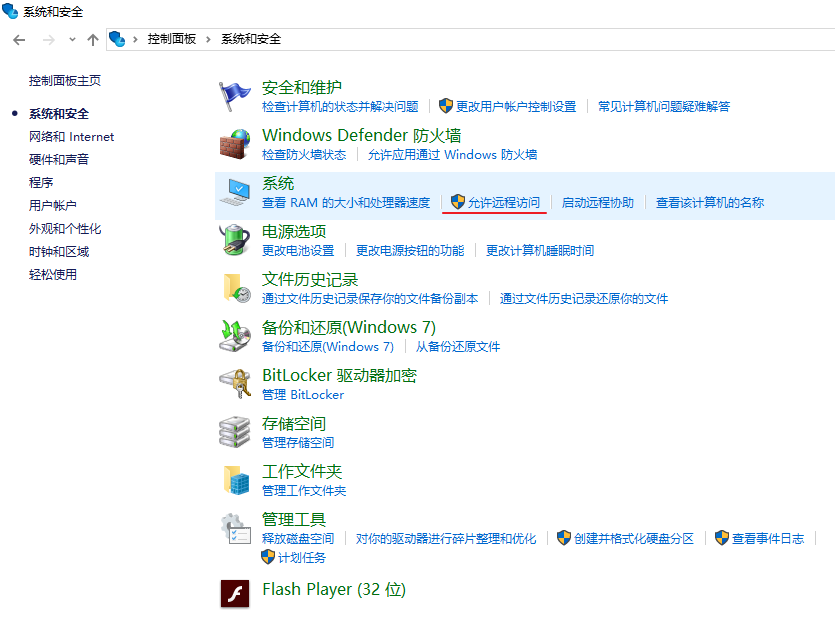Click the Forward arrow navigation button
Image resolution: width=835 pixels, height=627 pixels.
point(48,39)
